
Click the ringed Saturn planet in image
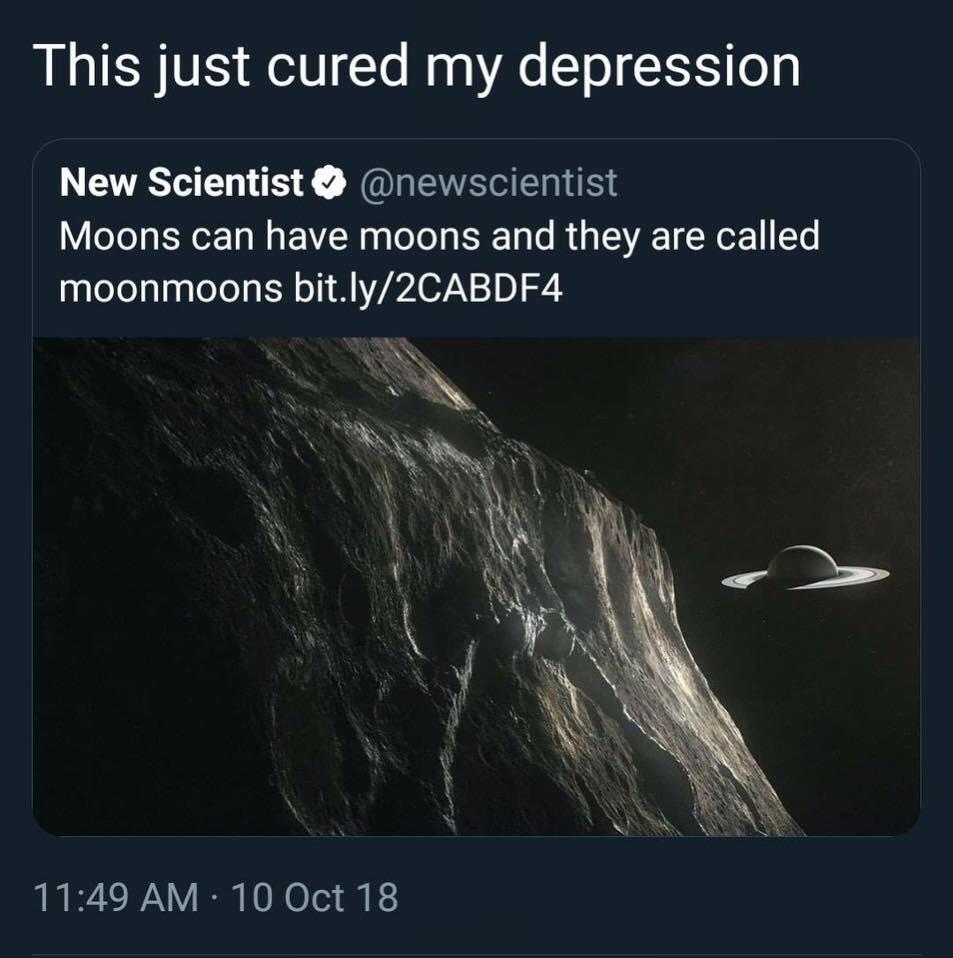click(805, 569)
